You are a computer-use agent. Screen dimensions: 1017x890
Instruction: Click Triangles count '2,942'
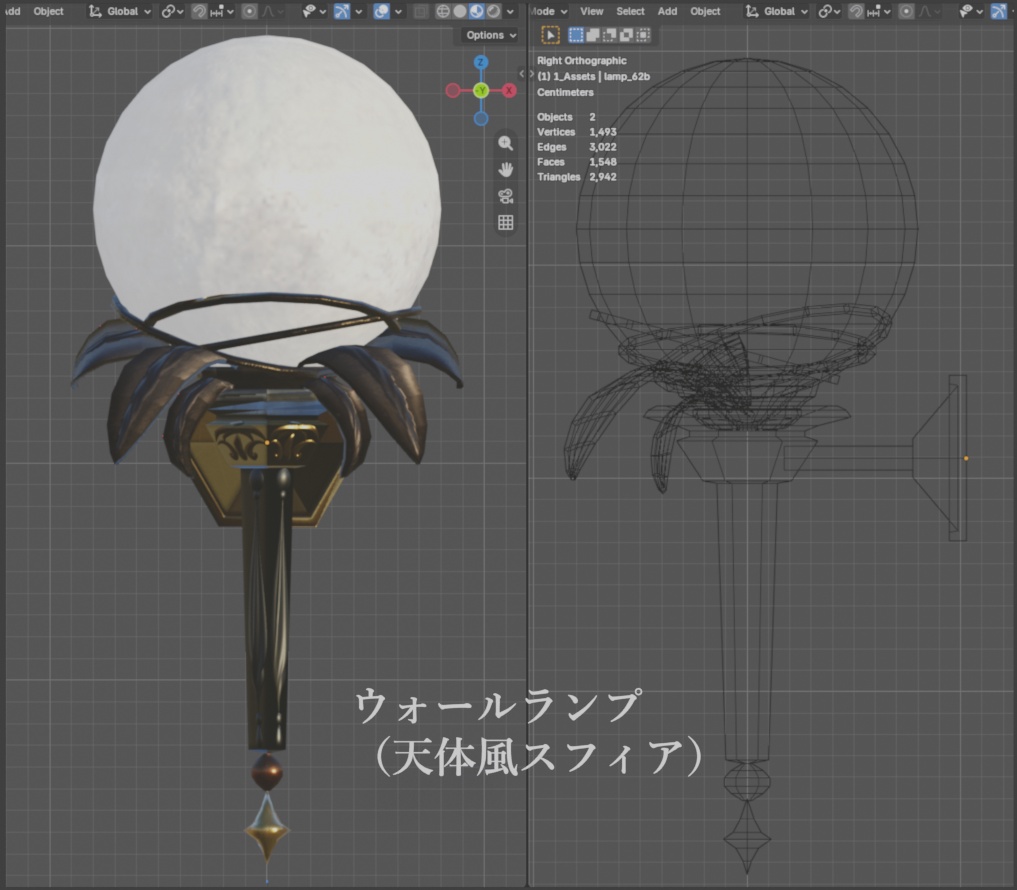(603, 176)
